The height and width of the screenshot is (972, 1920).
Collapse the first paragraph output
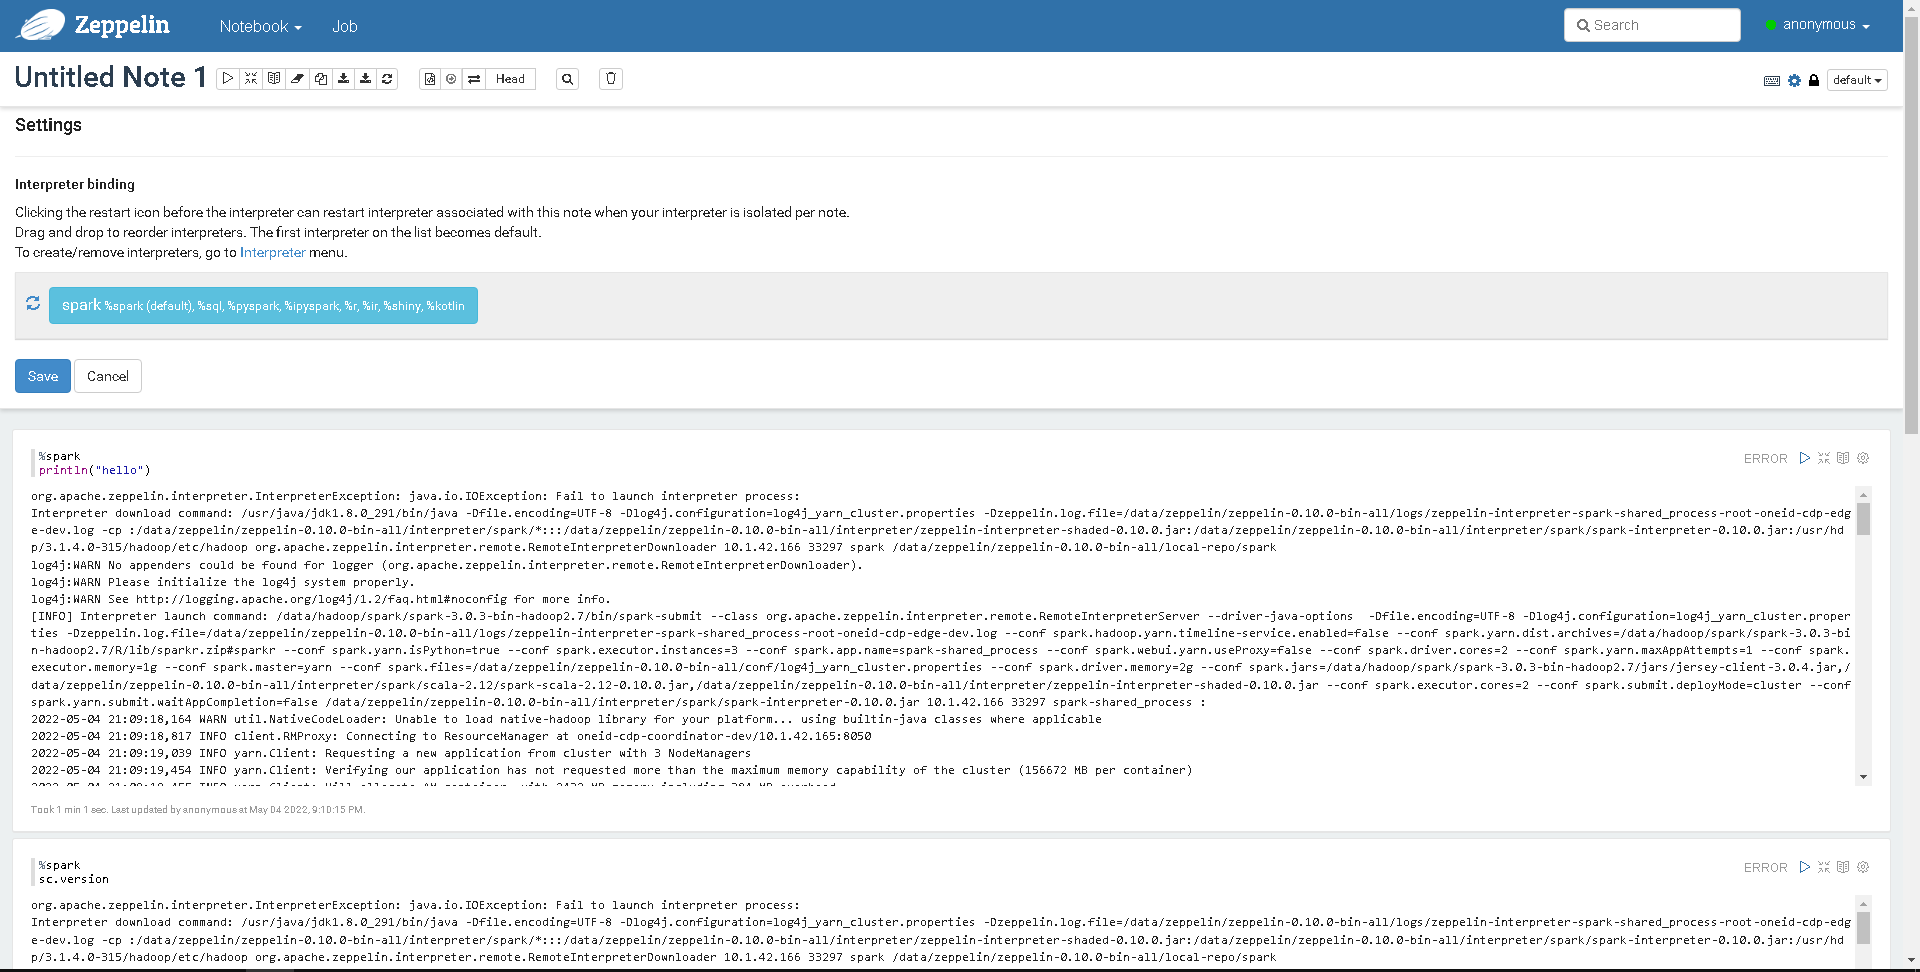[x=1823, y=458]
